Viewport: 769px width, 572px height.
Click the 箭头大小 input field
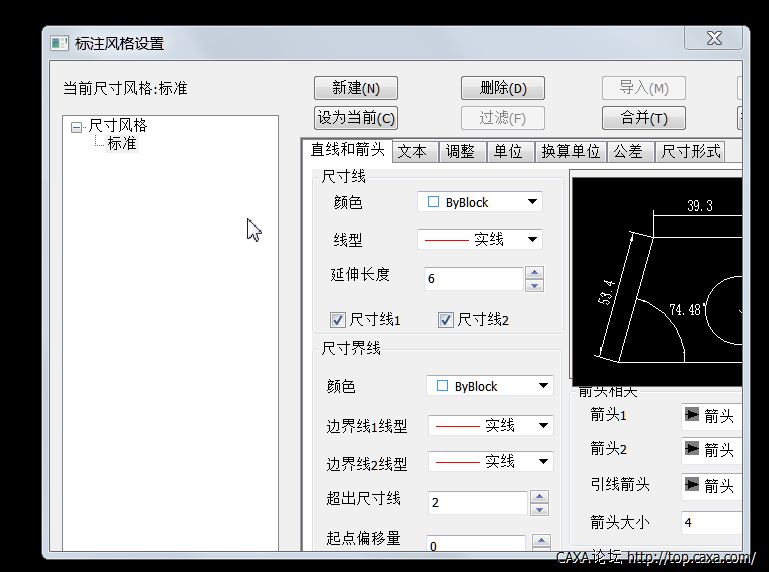[710, 522]
